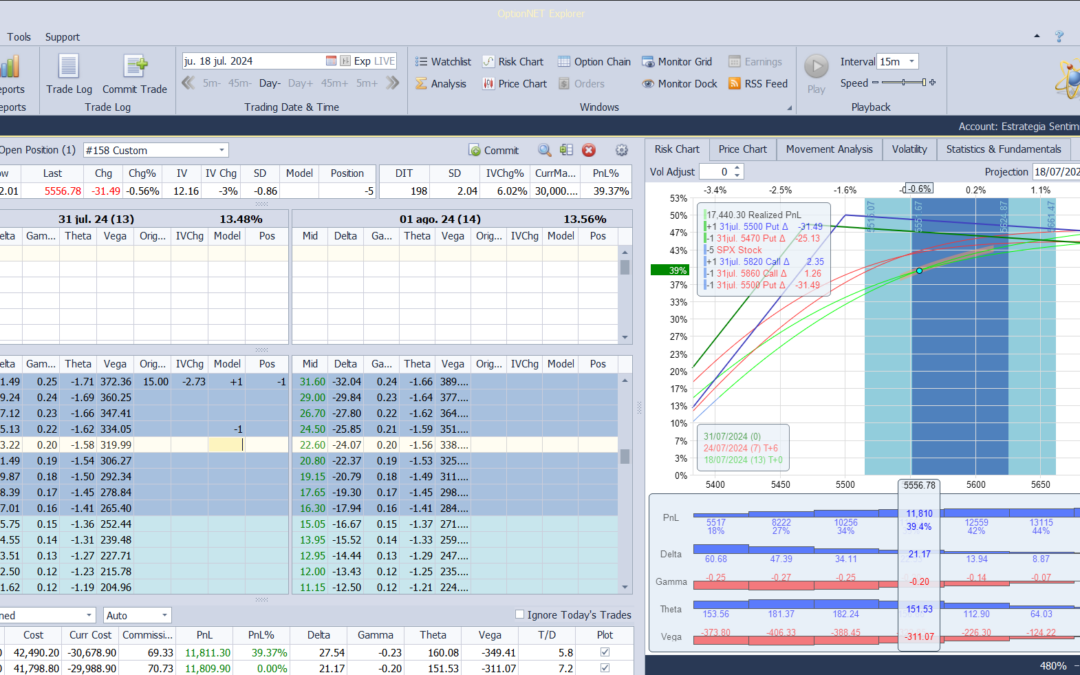Switch to the Movement Analysis tab
This screenshot has height=675, width=1080.
coord(829,149)
